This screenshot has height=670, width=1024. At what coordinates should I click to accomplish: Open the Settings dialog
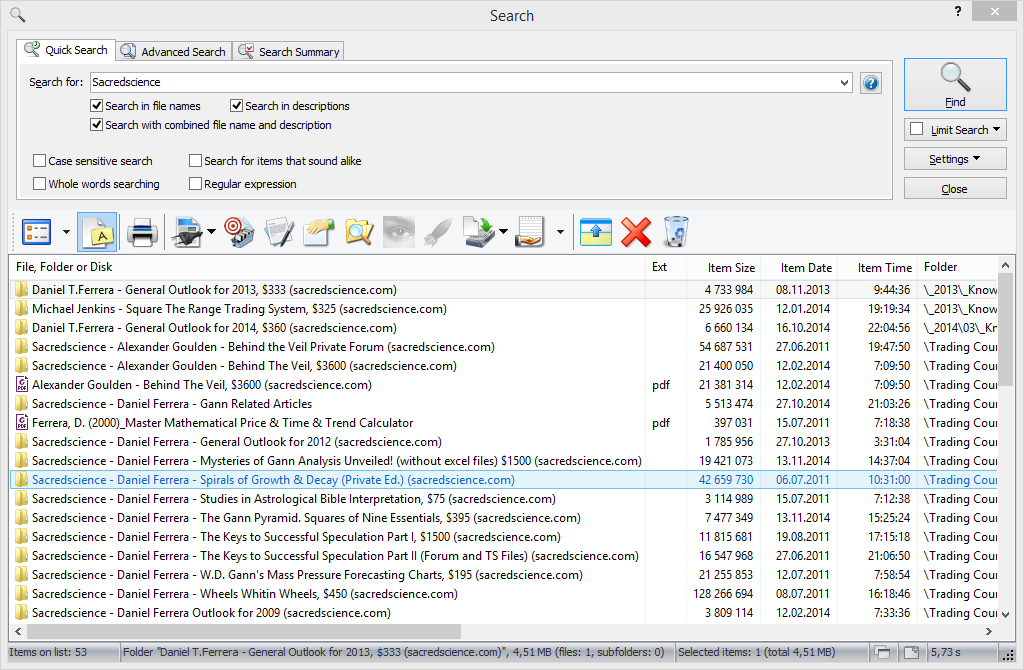(x=955, y=158)
